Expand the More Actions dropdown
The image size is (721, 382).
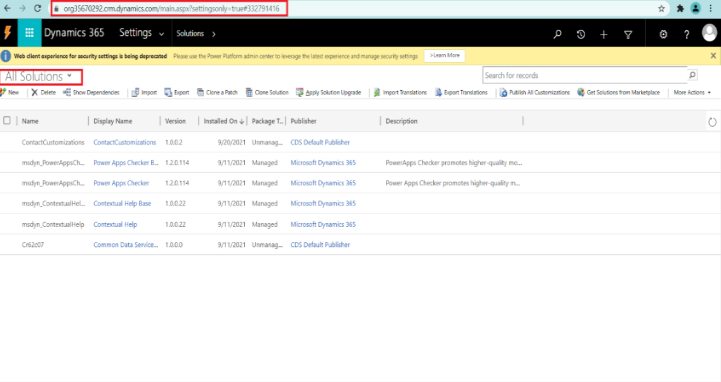692,92
